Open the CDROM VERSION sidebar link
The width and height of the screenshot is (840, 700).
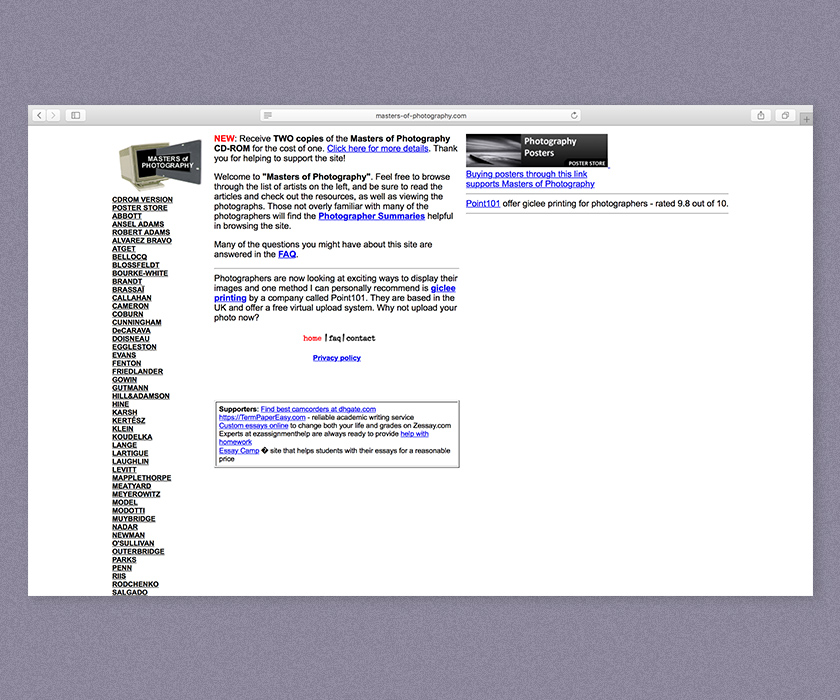click(x=142, y=200)
